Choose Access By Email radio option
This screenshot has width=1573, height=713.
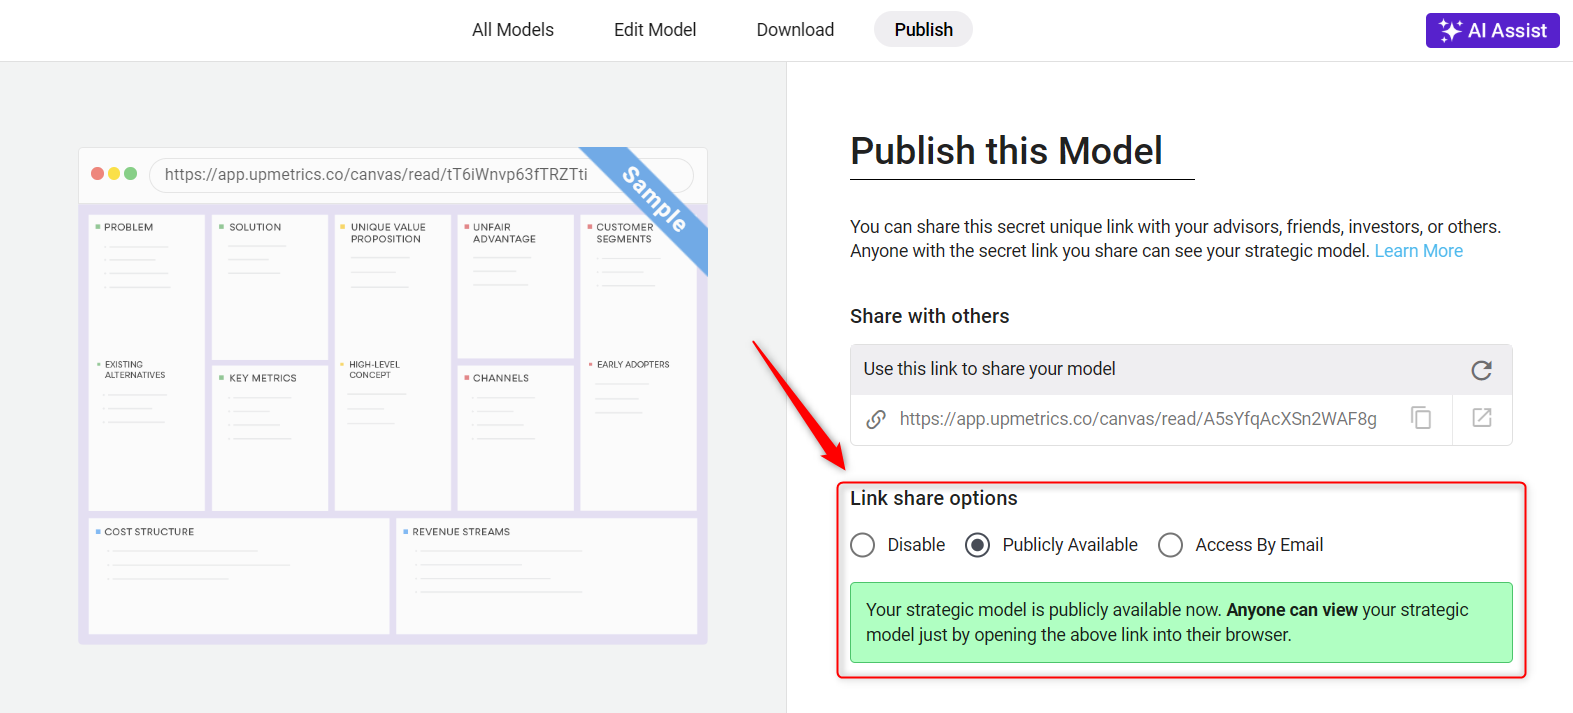(x=1170, y=545)
